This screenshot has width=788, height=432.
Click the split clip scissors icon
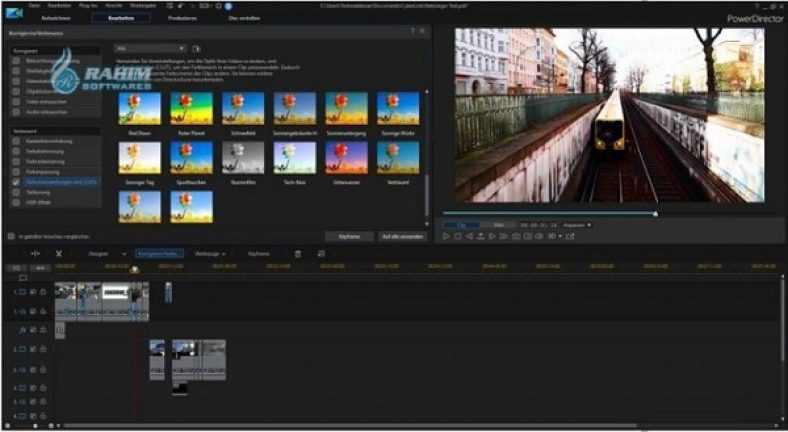tap(59, 254)
